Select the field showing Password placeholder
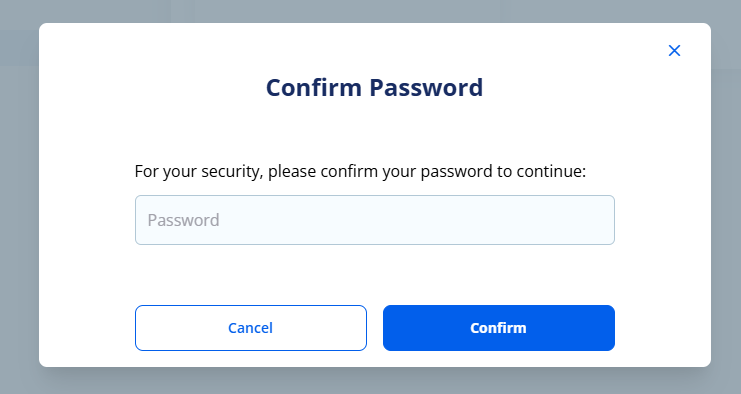The image size is (741, 394). click(375, 220)
